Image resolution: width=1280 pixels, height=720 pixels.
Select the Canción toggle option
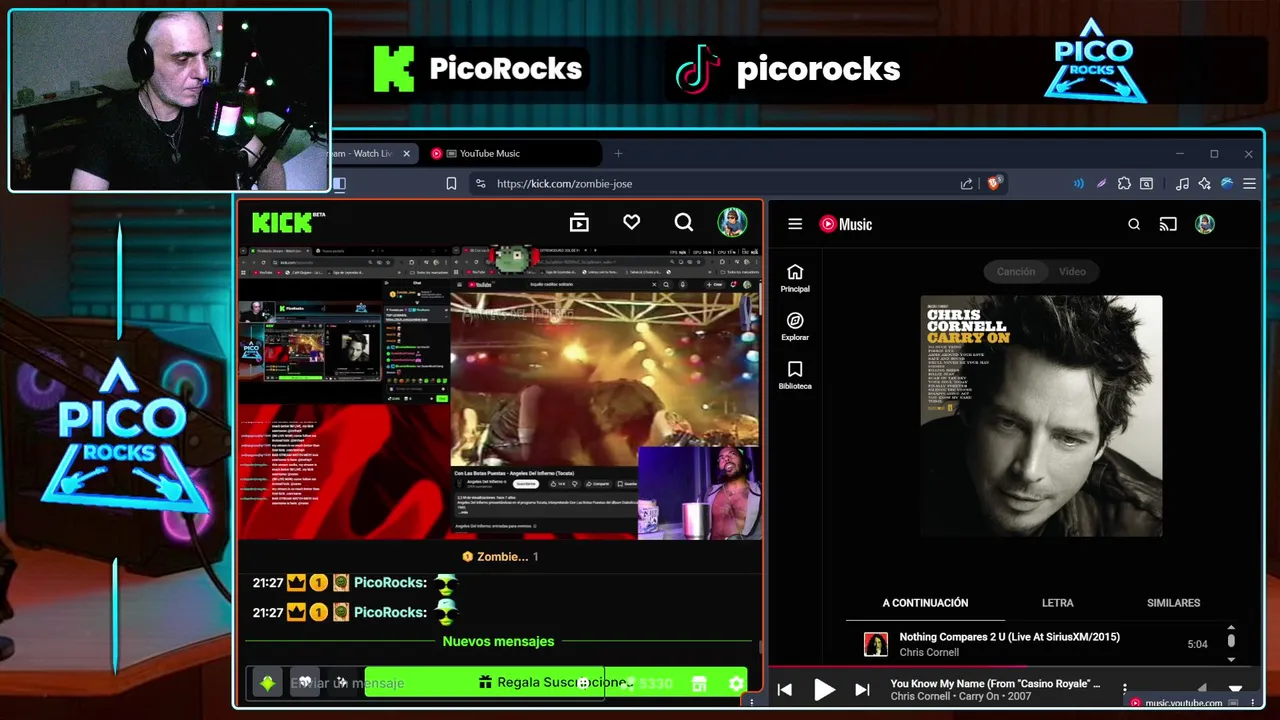(1016, 271)
